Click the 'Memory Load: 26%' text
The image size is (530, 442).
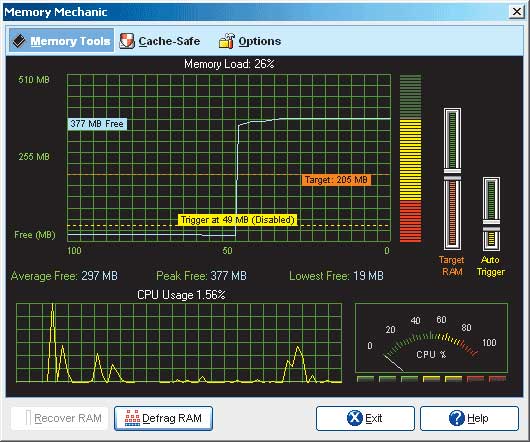[229, 64]
